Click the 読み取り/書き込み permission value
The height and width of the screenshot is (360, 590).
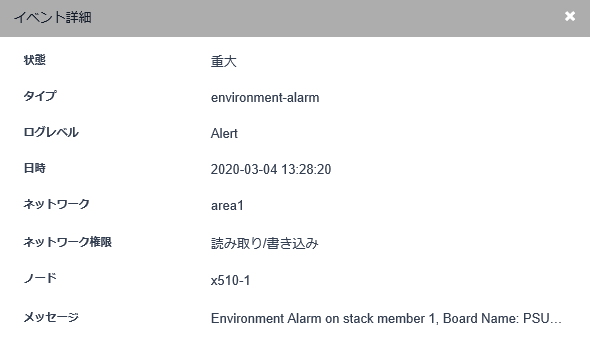pyautogui.click(x=265, y=243)
